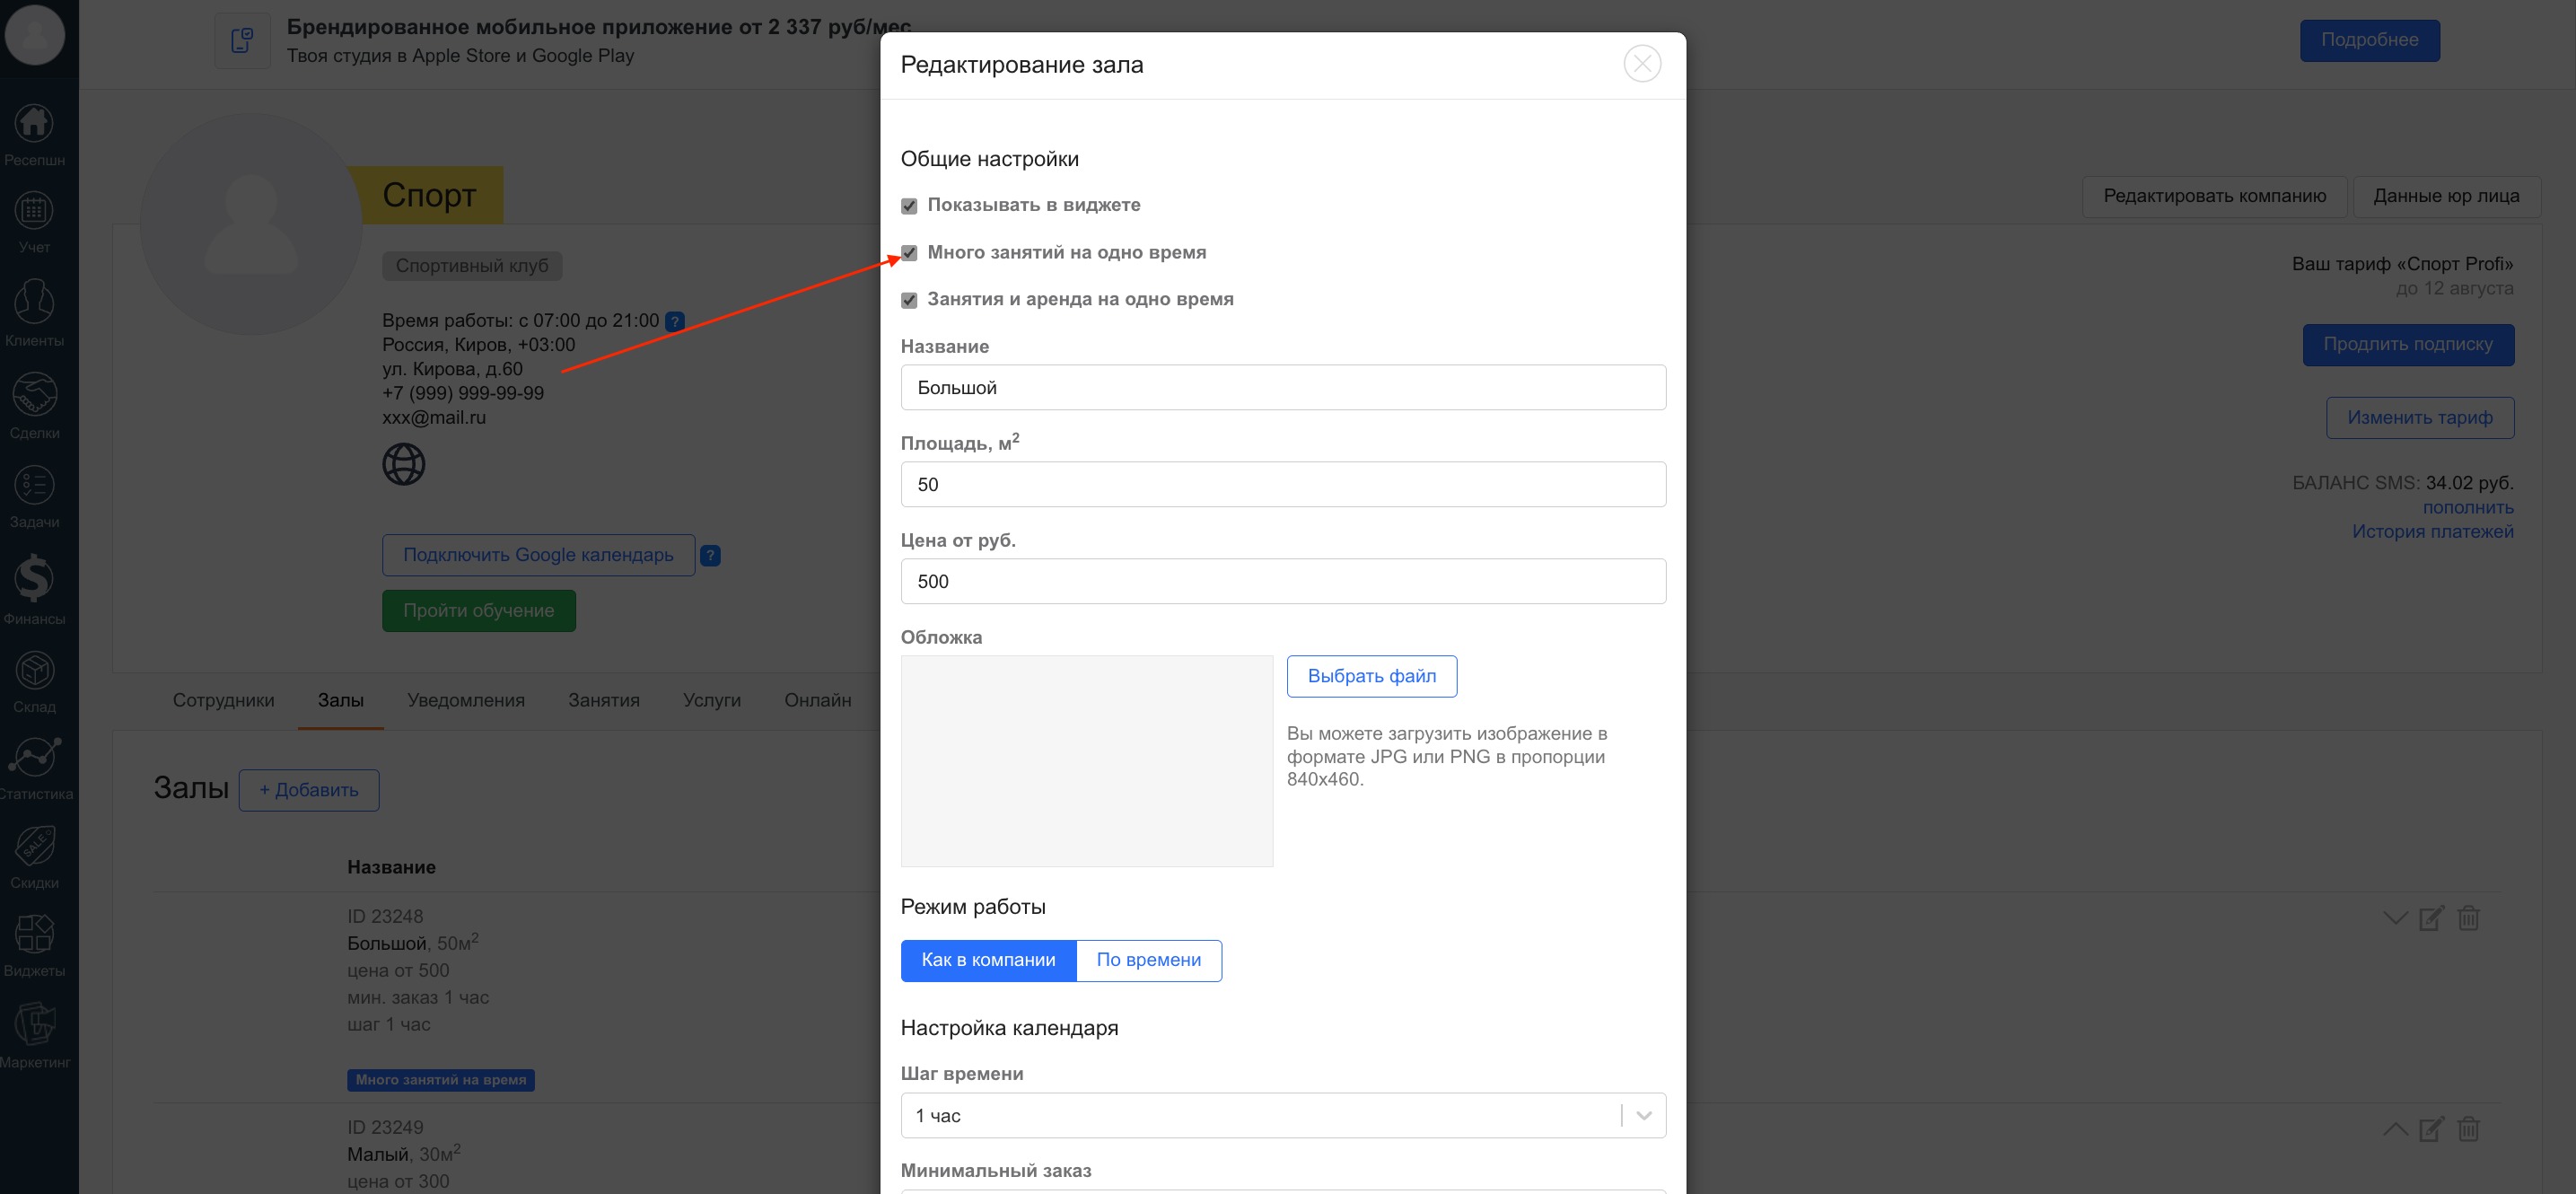Select the По времени work mode
Image resolution: width=2576 pixels, height=1194 pixels.
pyautogui.click(x=1148, y=960)
